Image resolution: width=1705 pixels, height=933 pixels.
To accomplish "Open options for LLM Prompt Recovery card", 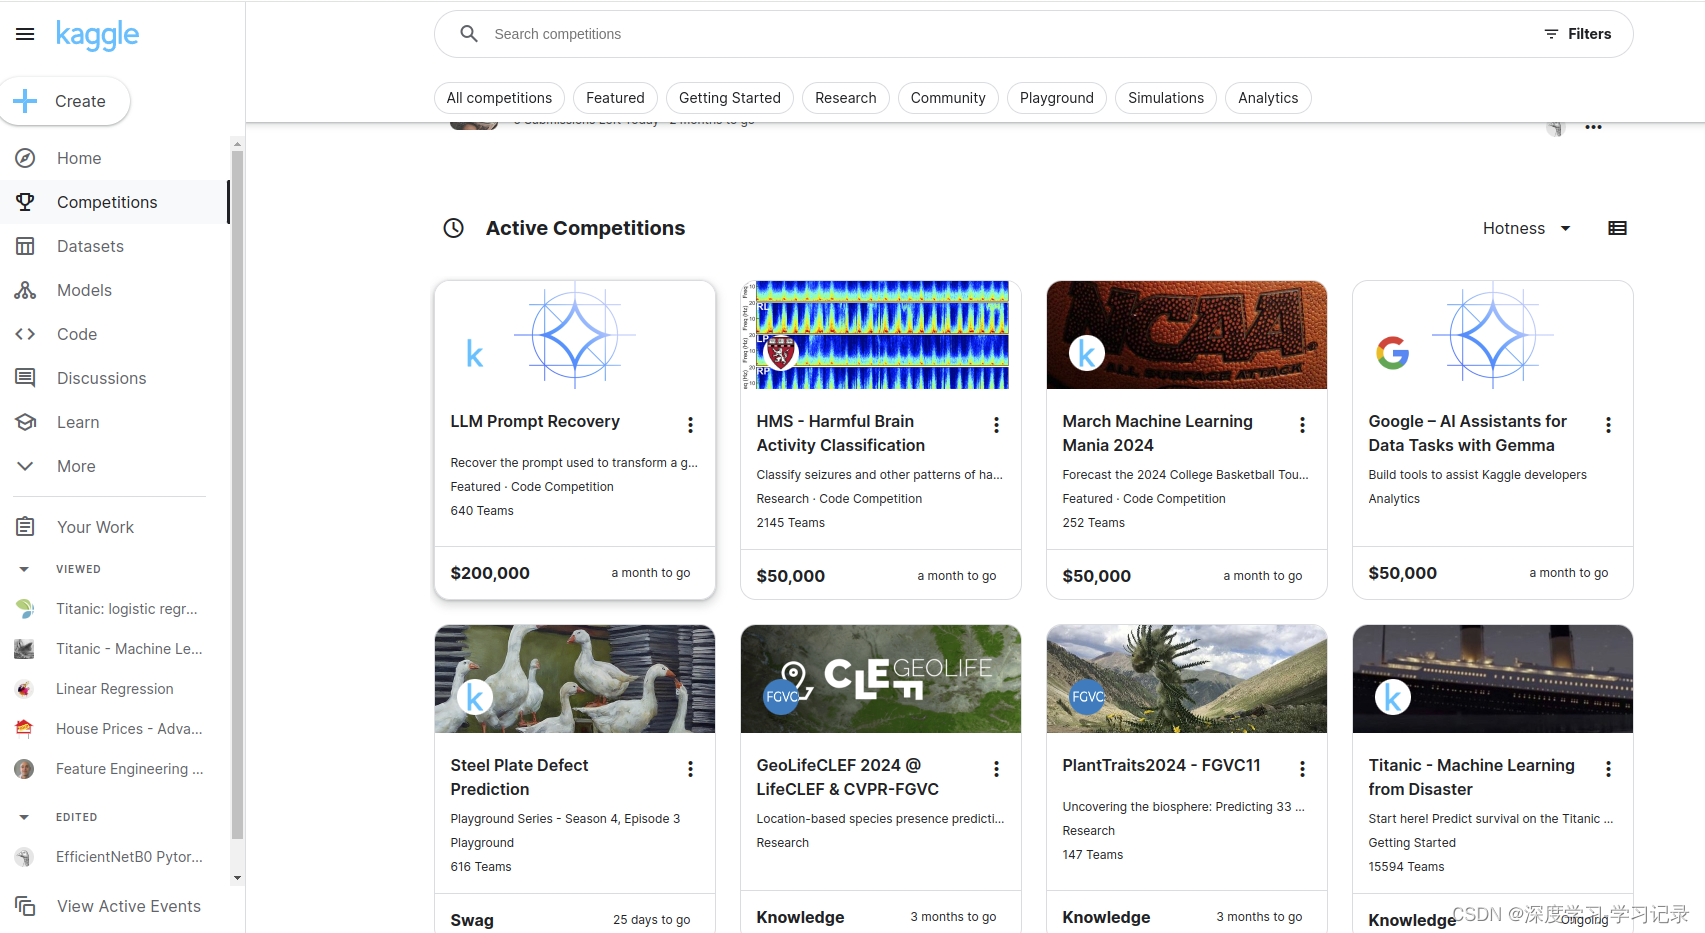I will click(x=690, y=425).
